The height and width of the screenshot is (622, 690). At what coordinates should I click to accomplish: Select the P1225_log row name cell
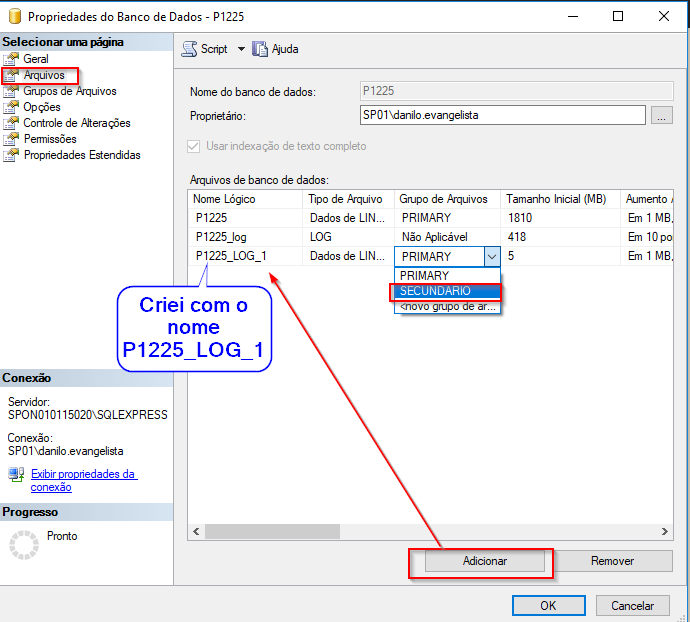coord(245,237)
